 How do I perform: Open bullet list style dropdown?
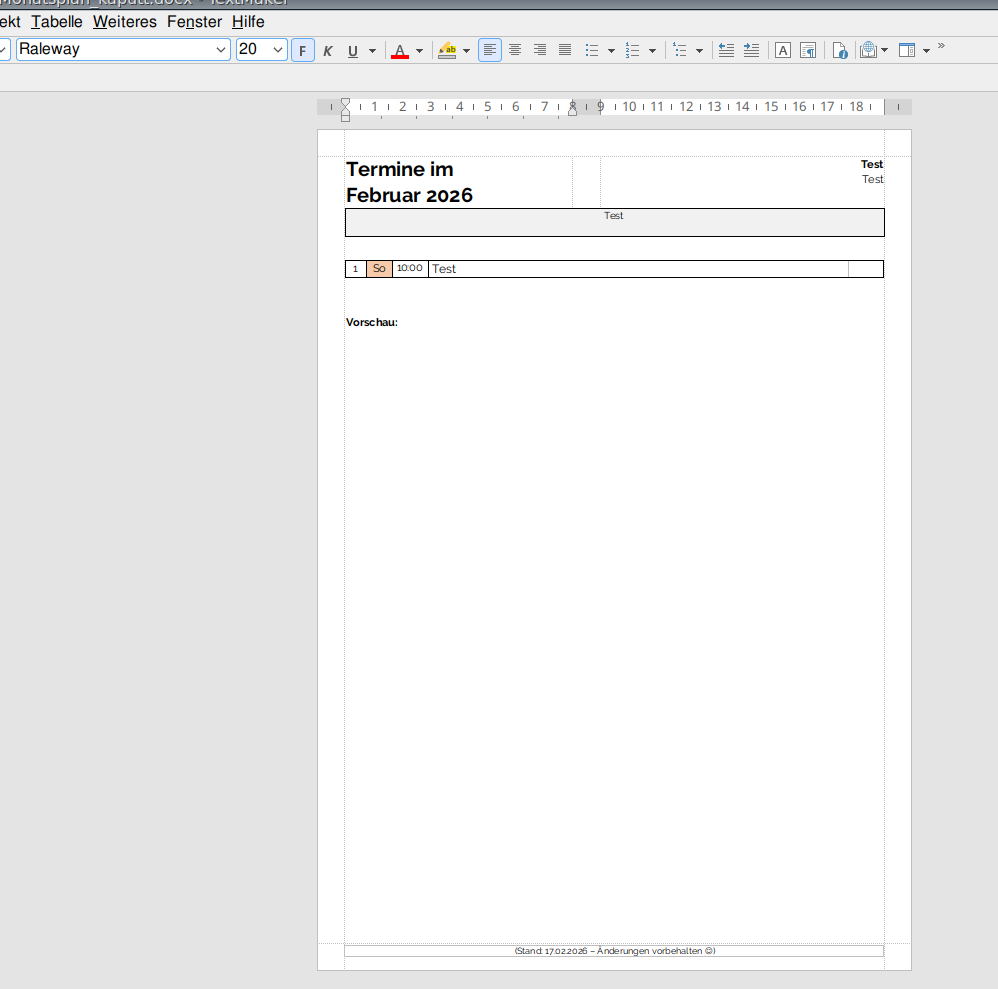(x=612, y=51)
